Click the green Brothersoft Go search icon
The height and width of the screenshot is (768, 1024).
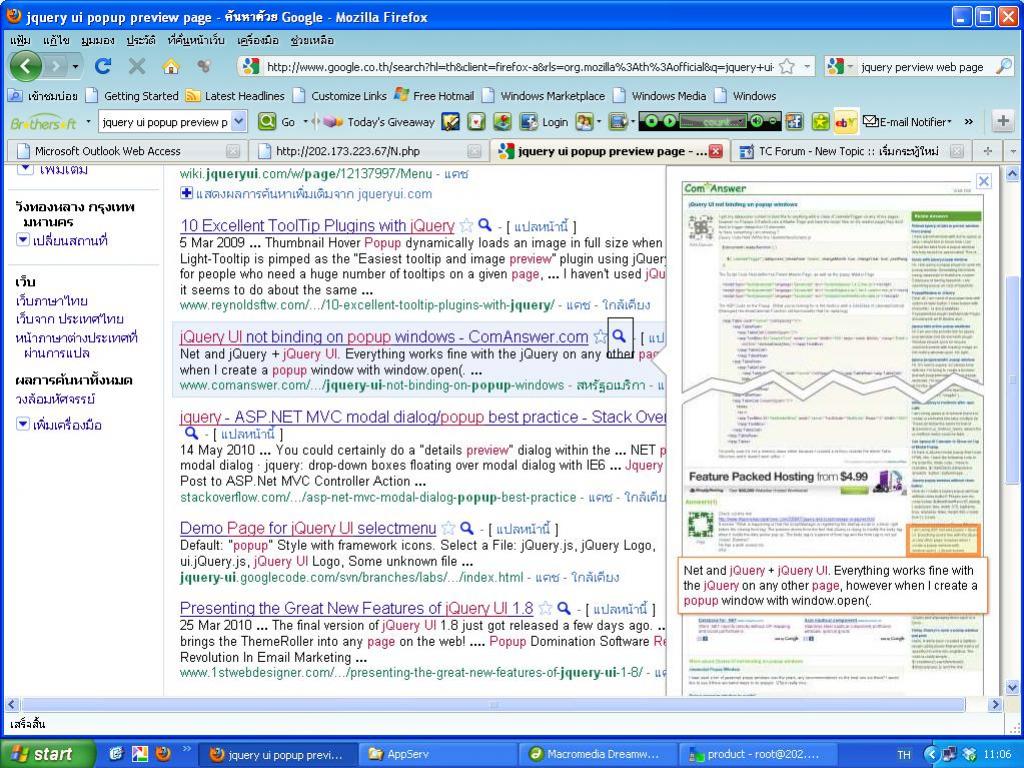[x=266, y=121]
